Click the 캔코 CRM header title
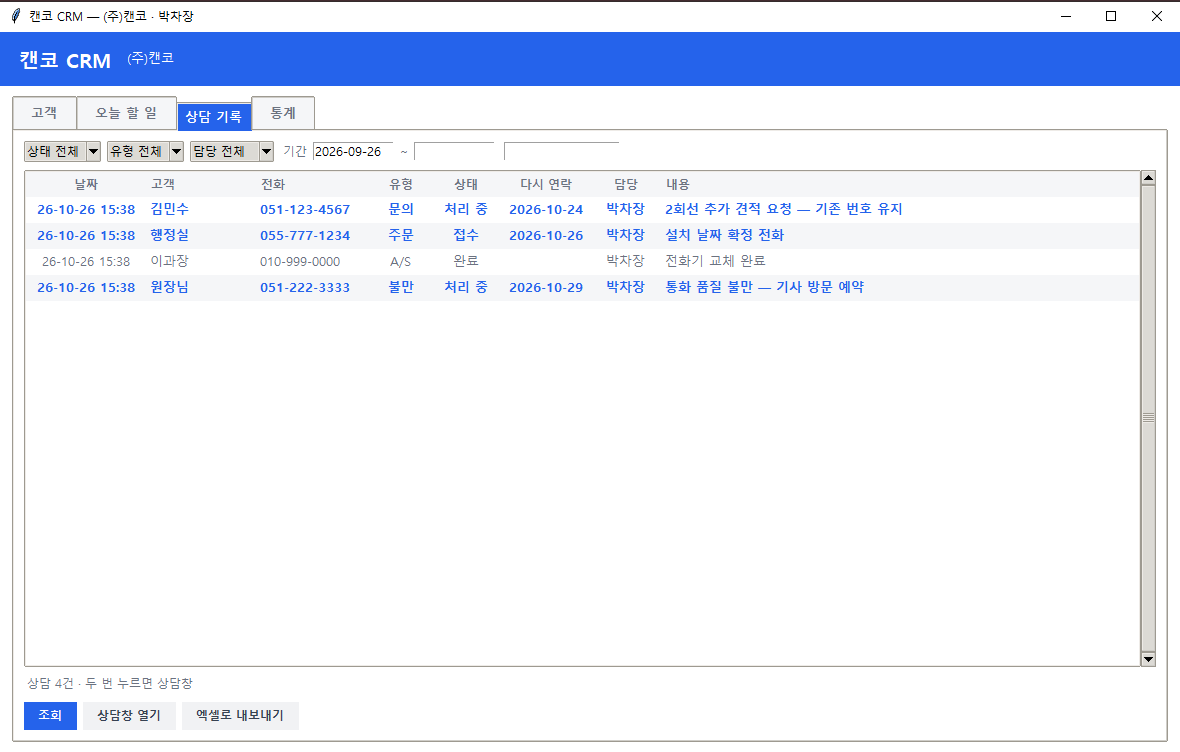This screenshot has height=752, width=1180. pos(65,60)
